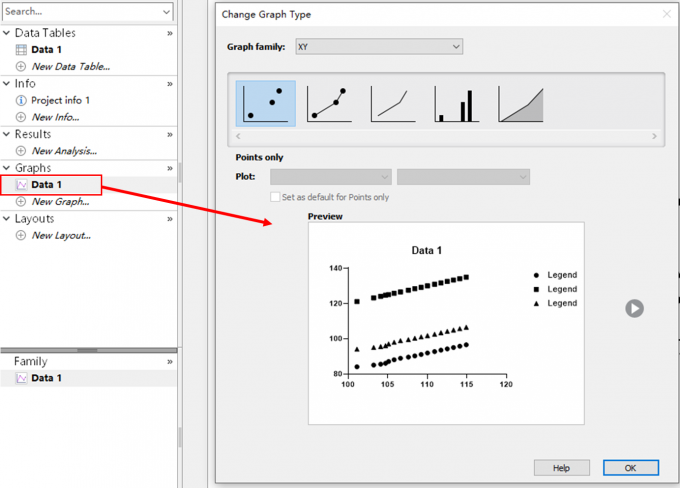680x488 pixels.
Task: Select the points and connecting line graph type
Action: 329,104
